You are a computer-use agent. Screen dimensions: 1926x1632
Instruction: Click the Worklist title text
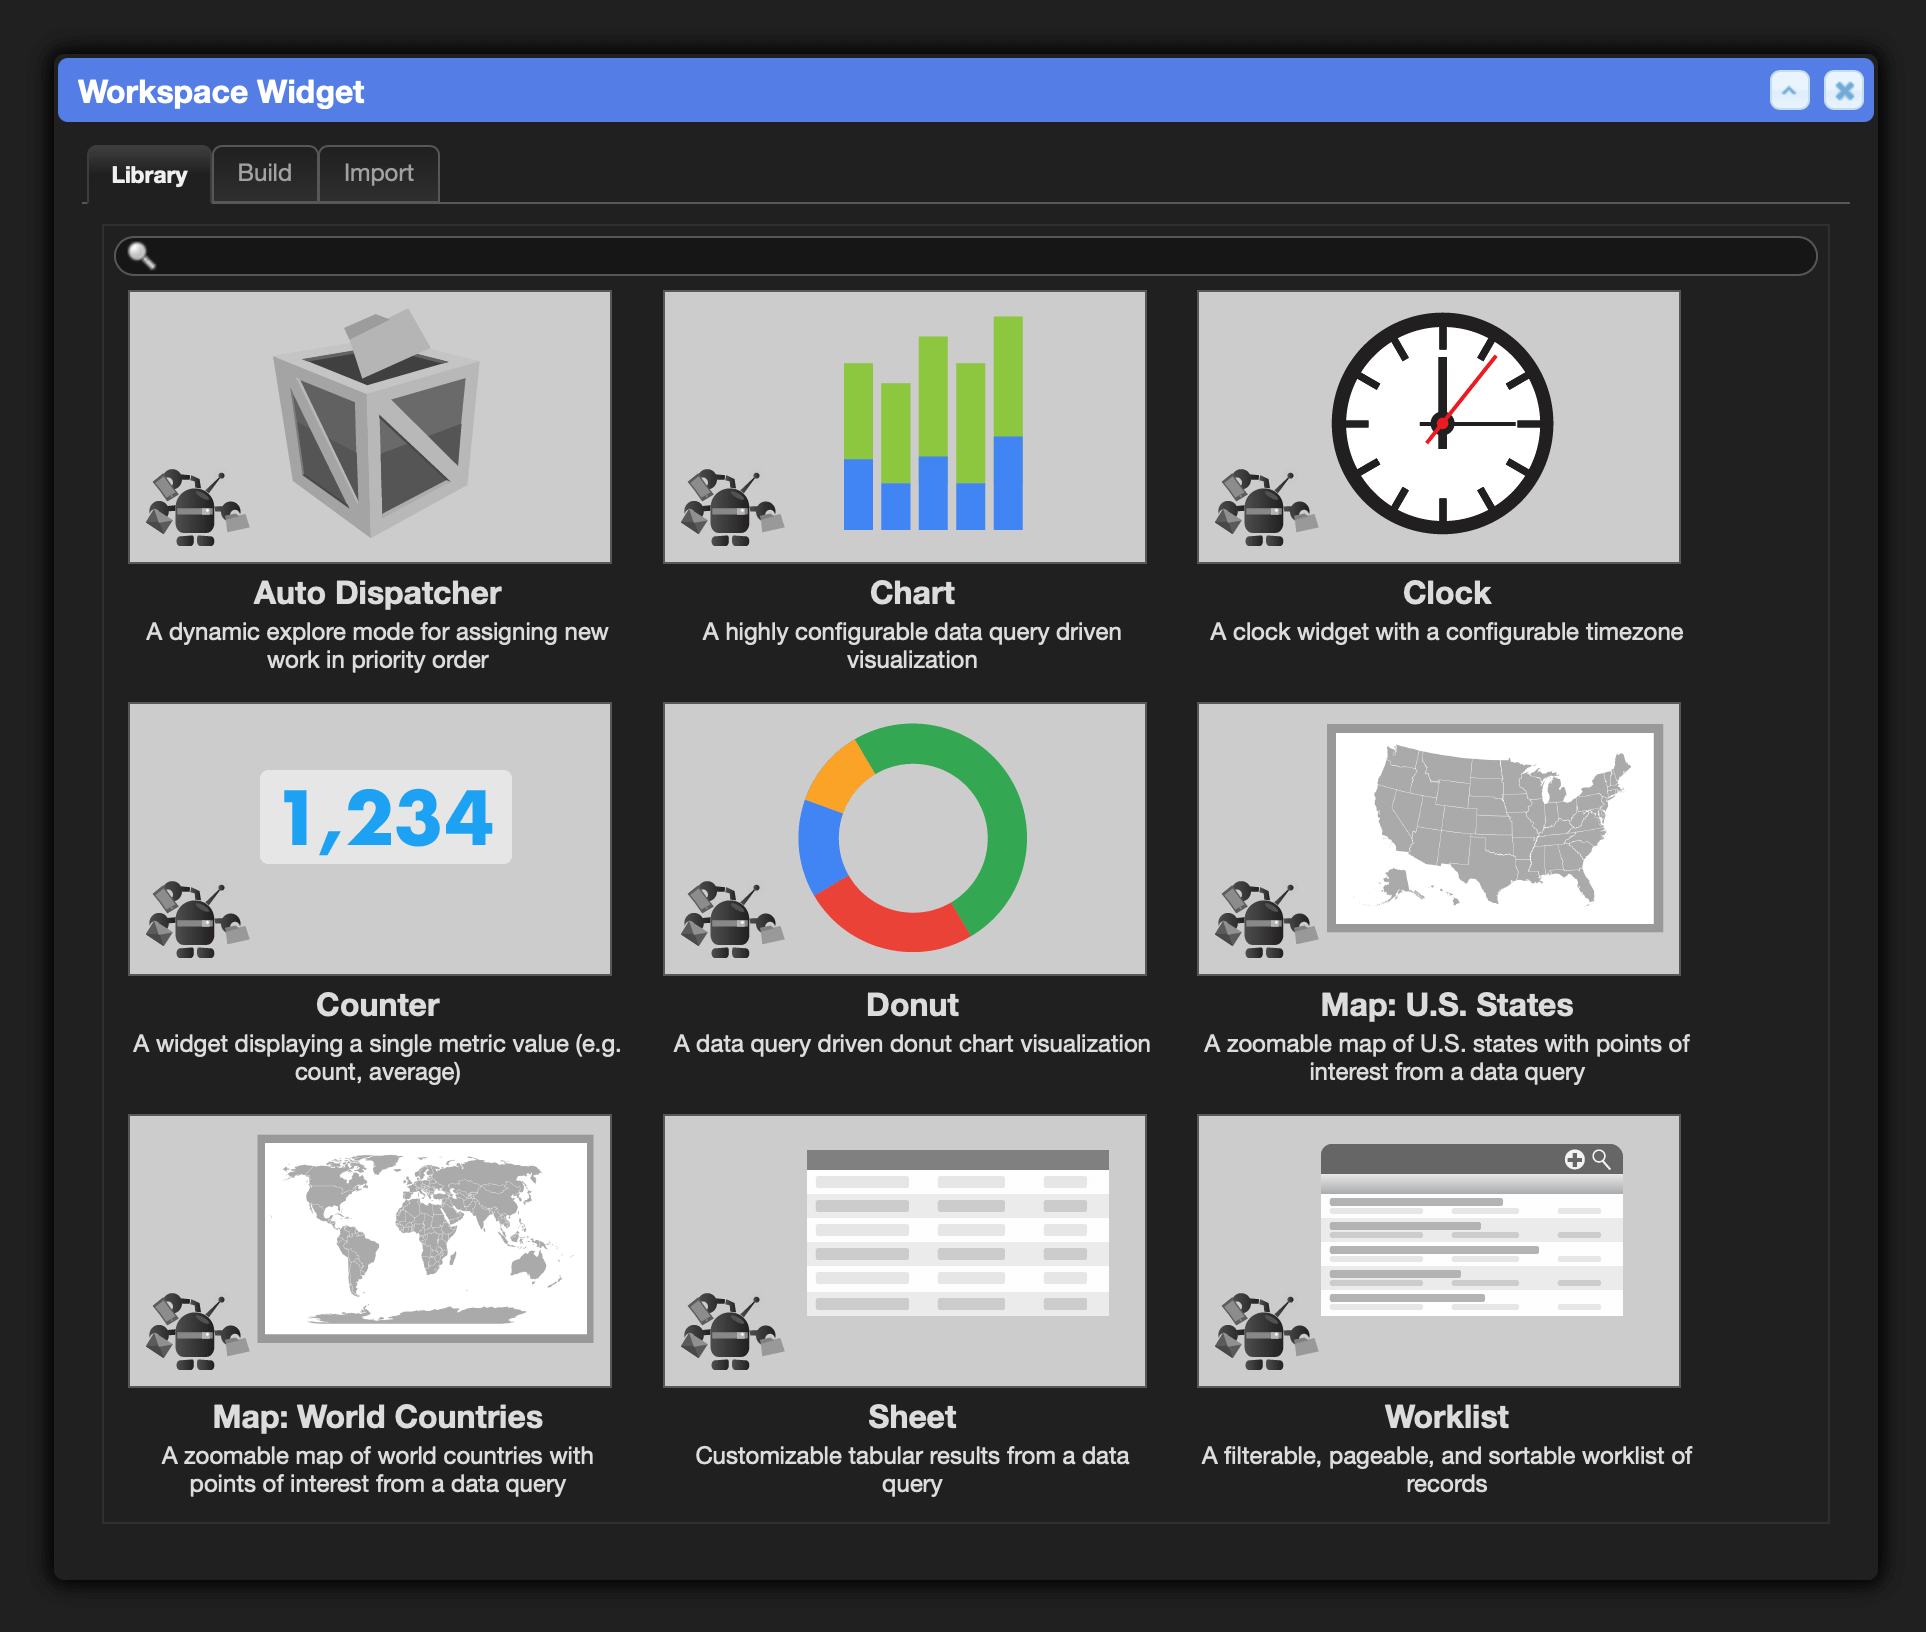point(1447,1417)
